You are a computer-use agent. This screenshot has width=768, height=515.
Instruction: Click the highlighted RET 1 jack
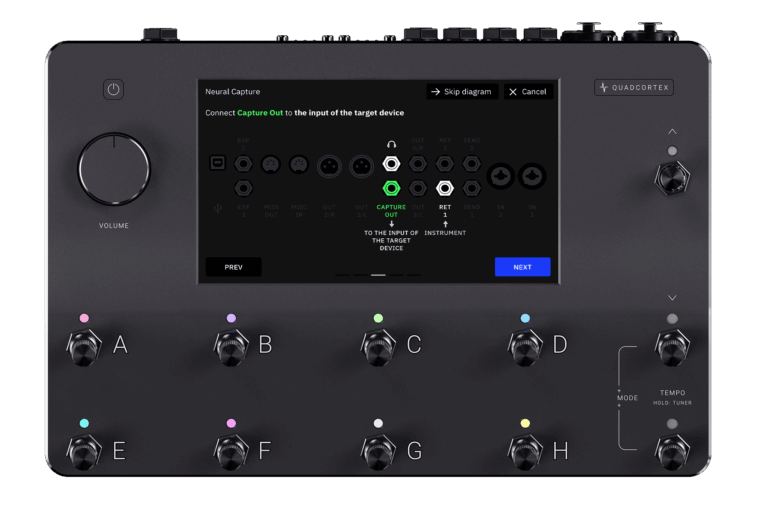coord(445,188)
